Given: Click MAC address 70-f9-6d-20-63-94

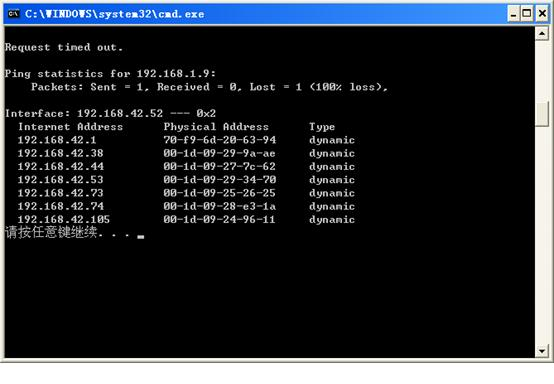Looking at the screenshot, I should [x=219, y=140].
